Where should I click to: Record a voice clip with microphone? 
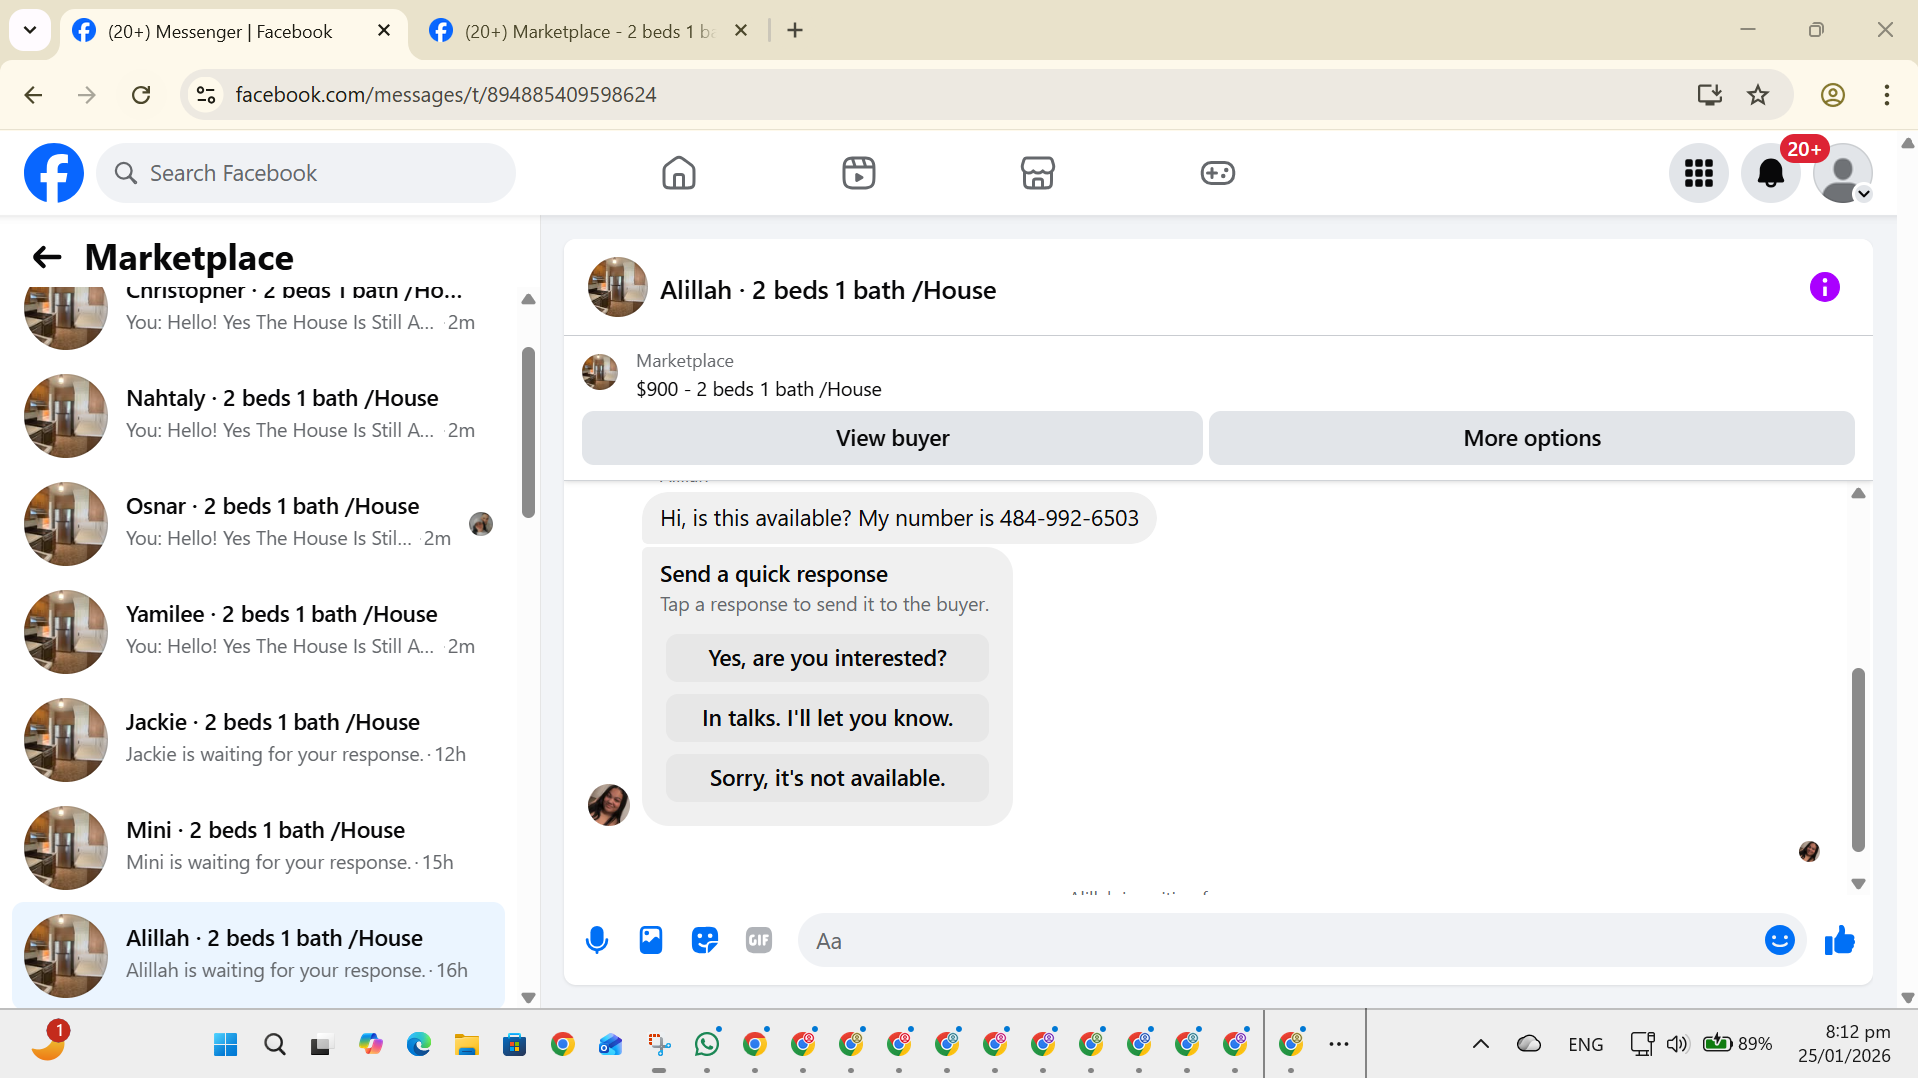(597, 940)
